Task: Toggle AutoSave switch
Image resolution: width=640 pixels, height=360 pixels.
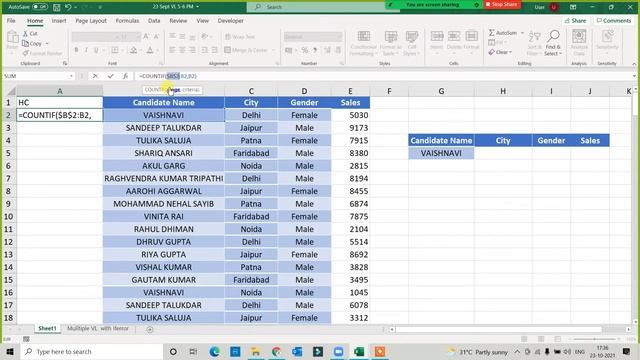Action: click(40, 7)
